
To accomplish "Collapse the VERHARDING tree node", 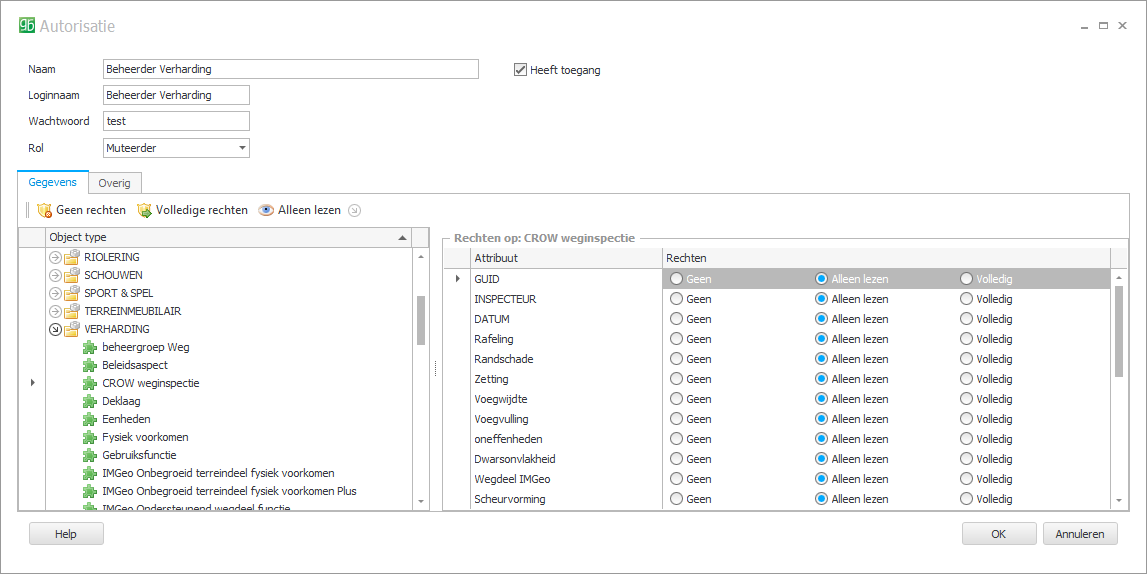I will click(x=56, y=330).
